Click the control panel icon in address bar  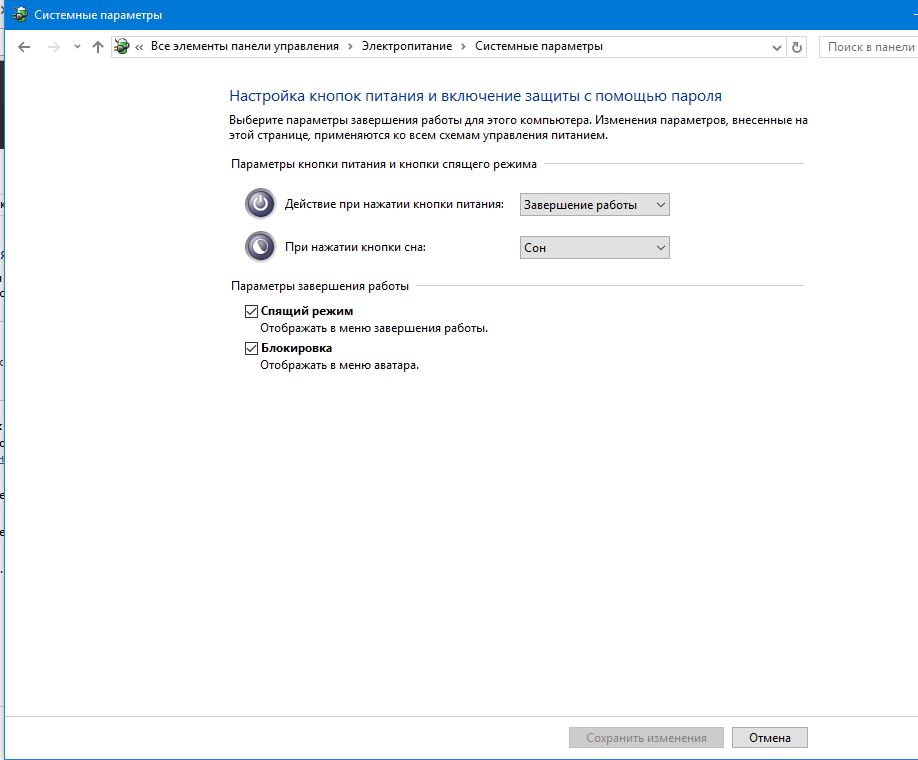click(x=122, y=46)
